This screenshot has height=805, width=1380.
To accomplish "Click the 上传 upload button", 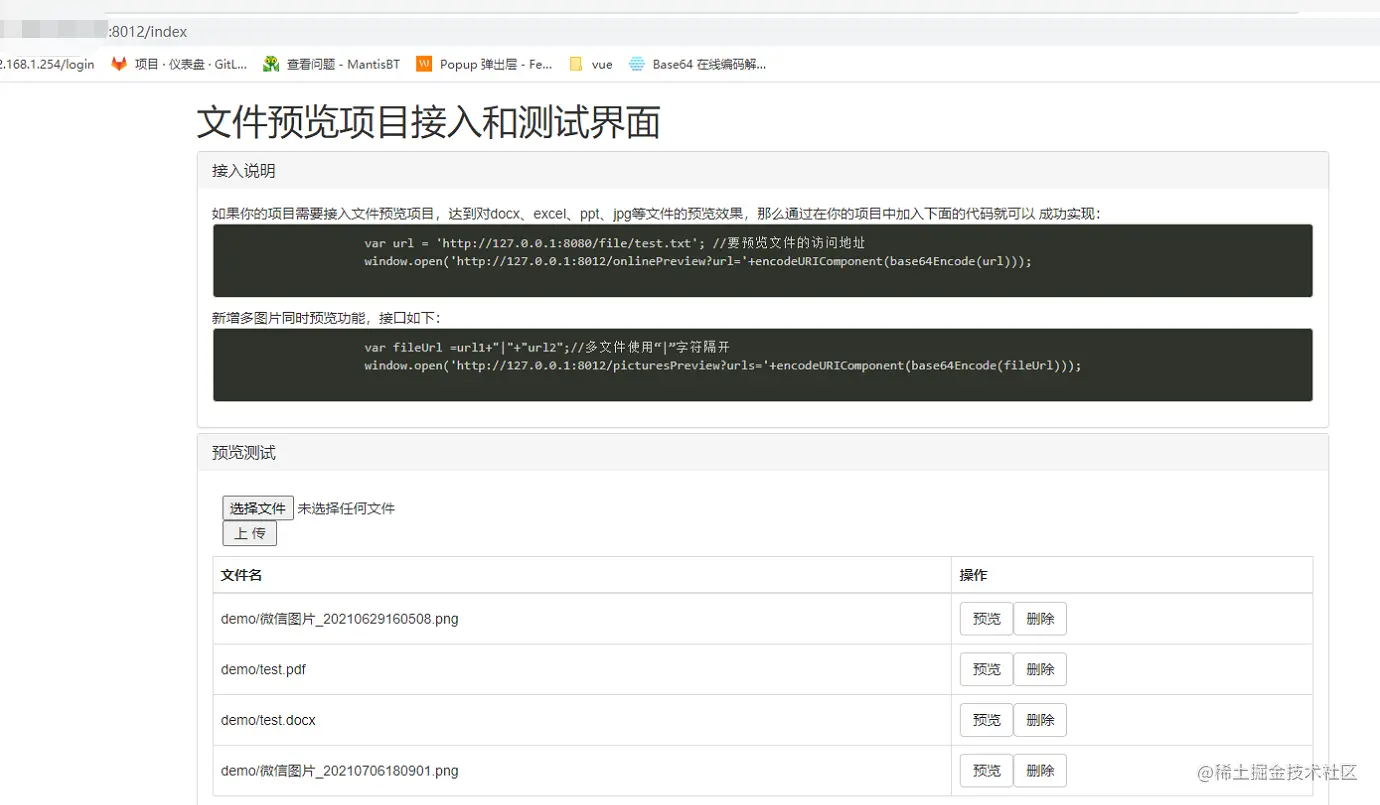I will pos(249,534).
